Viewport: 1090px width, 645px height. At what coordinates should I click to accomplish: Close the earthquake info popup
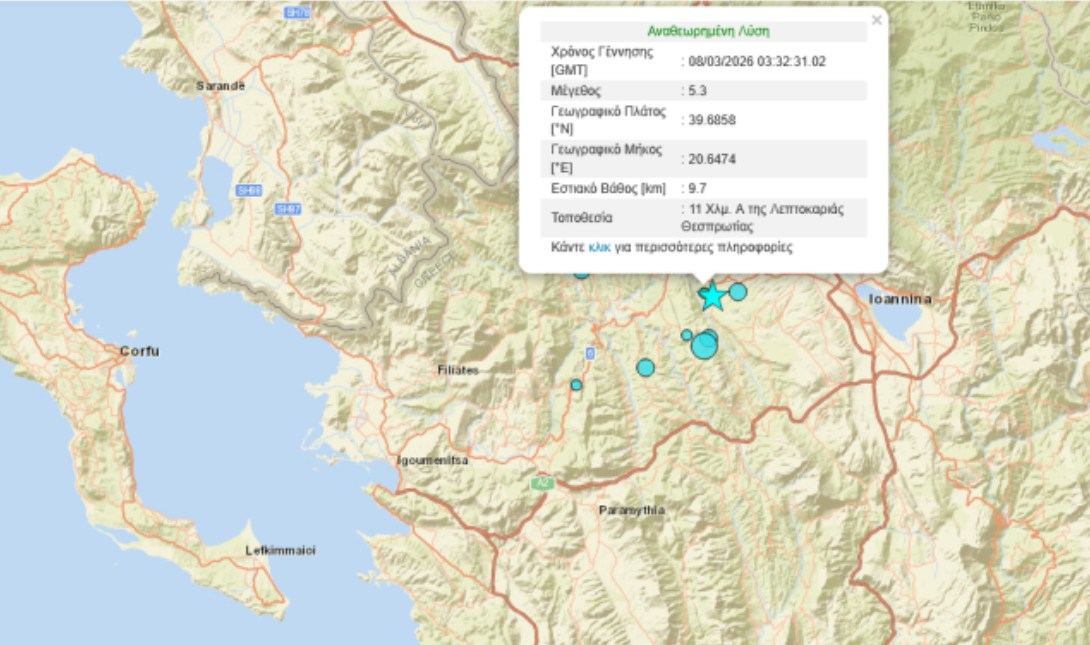(x=877, y=19)
